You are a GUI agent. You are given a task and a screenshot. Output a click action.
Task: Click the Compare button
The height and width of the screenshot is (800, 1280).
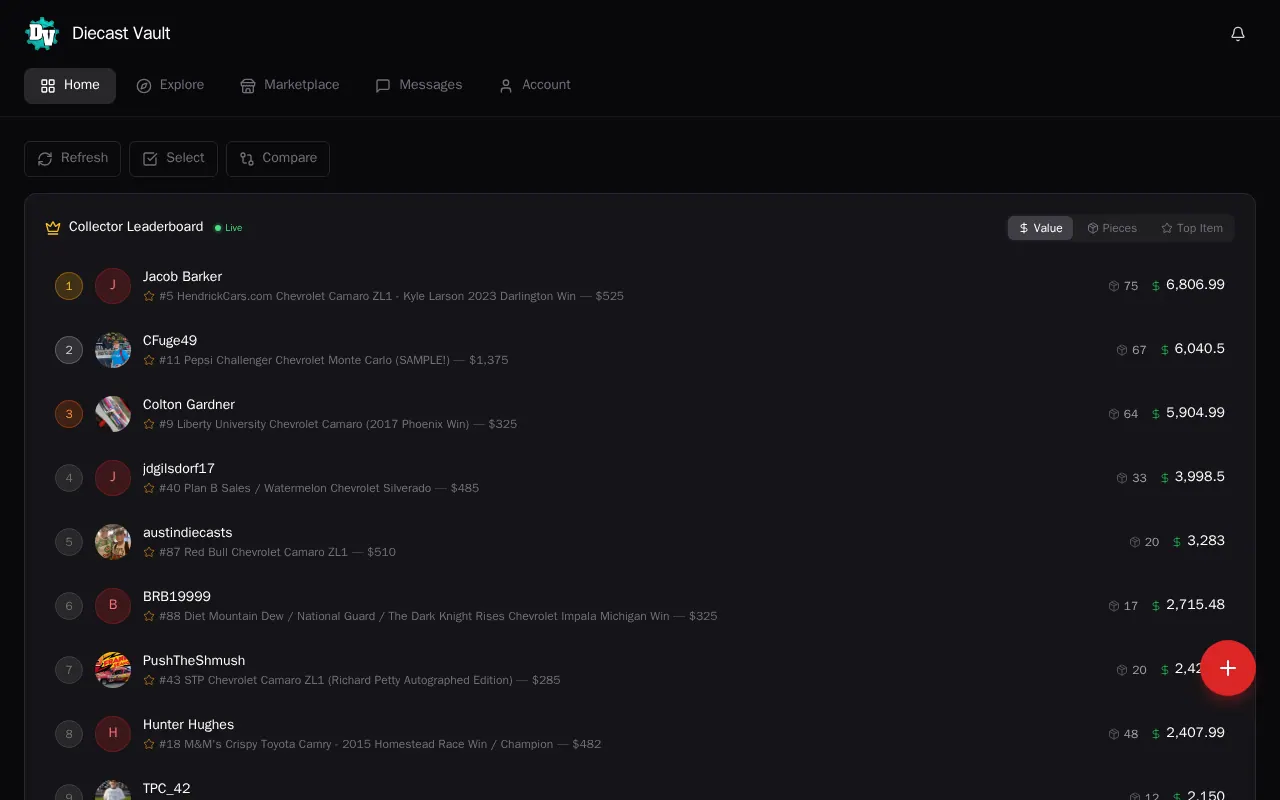(x=278, y=159)
